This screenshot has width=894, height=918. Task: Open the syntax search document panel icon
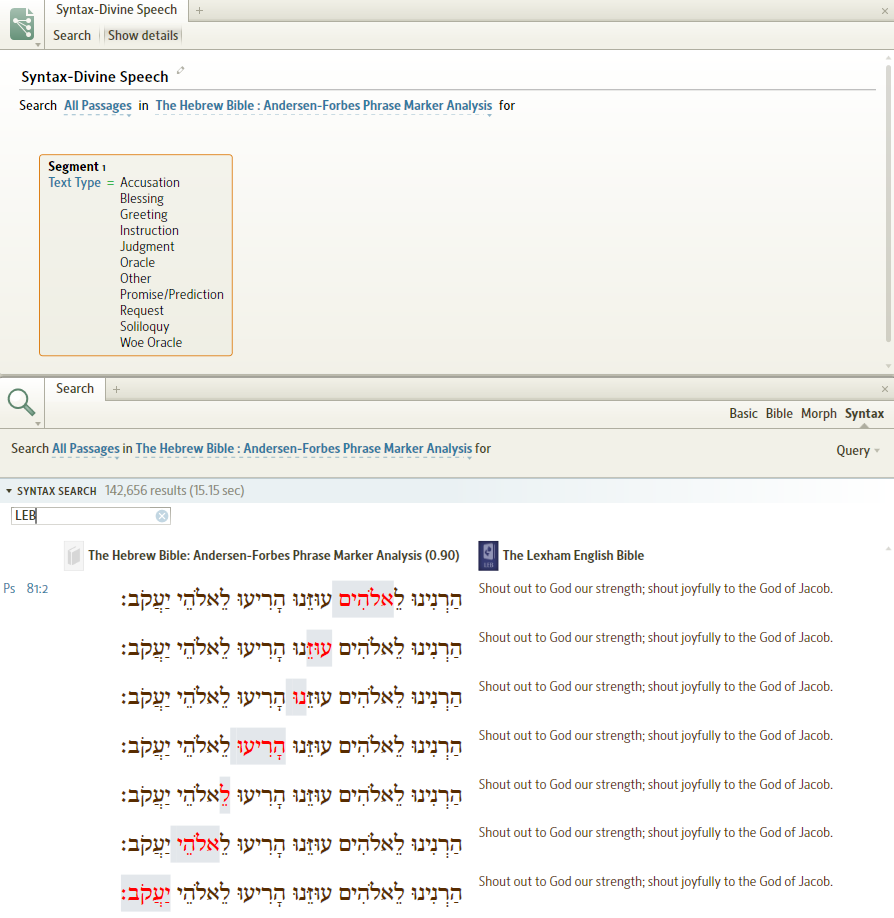22,24
